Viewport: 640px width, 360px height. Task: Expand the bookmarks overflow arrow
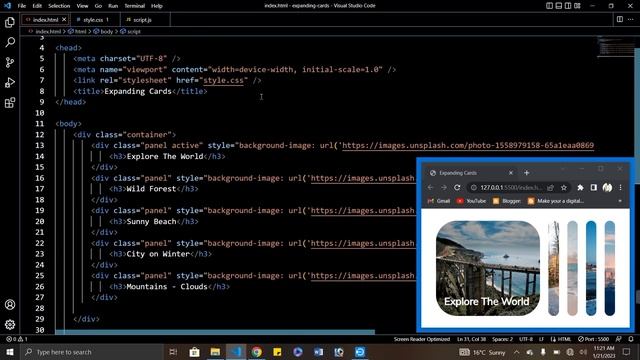click(x=620, y=201)
